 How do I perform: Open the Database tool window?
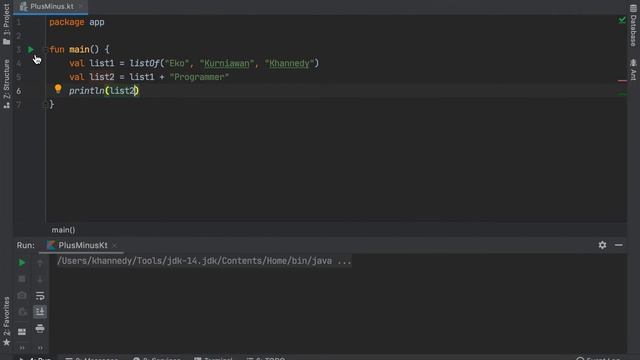click(x=633, y=25)
